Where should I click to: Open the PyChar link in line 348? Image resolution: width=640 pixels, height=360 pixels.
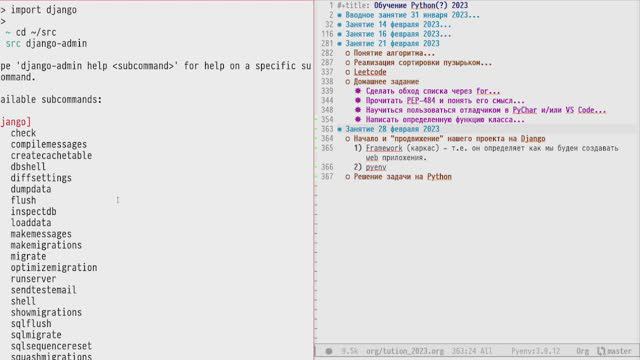pyautogui.click(x=524, y=110)
